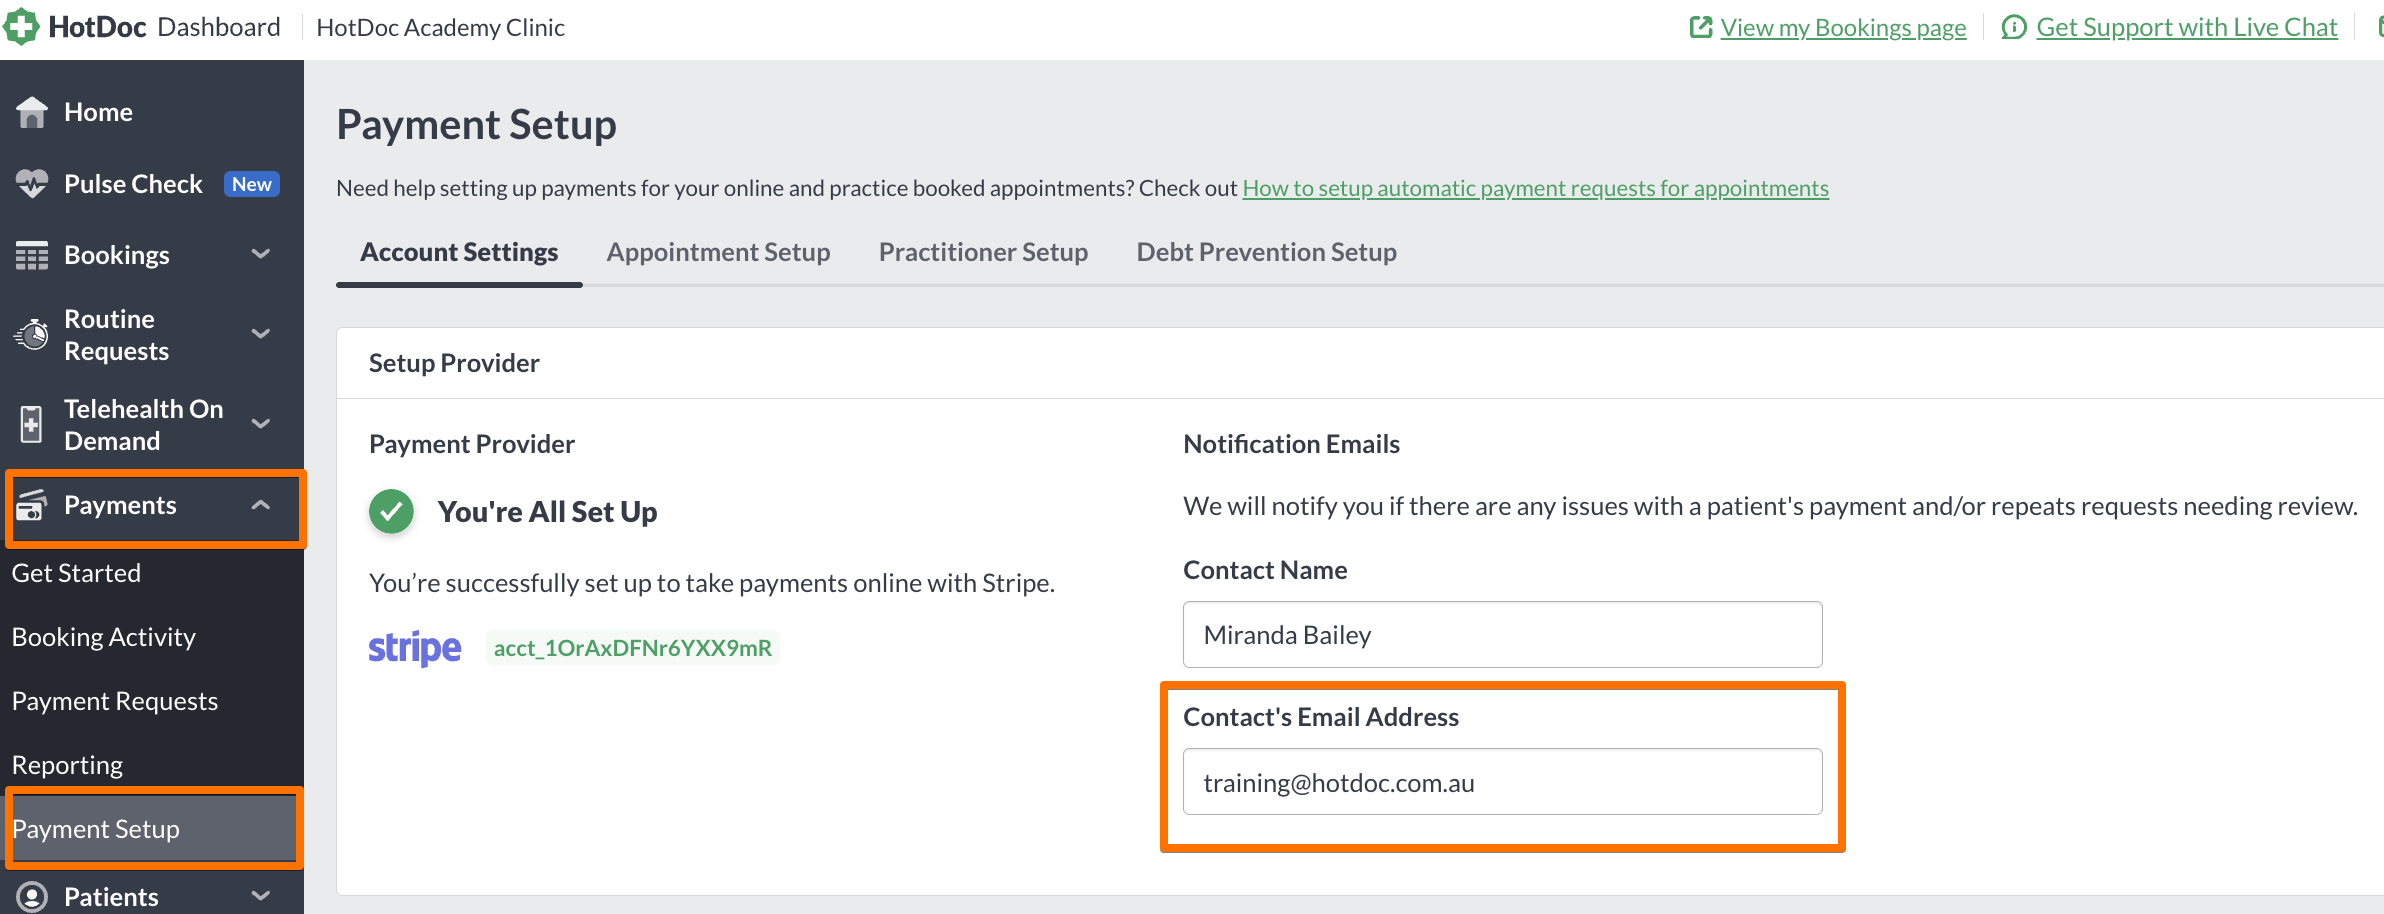Viewport: 2384px width, 914px height.
Task: Open Payment Requests in sidebar
Action: point(114,701)
